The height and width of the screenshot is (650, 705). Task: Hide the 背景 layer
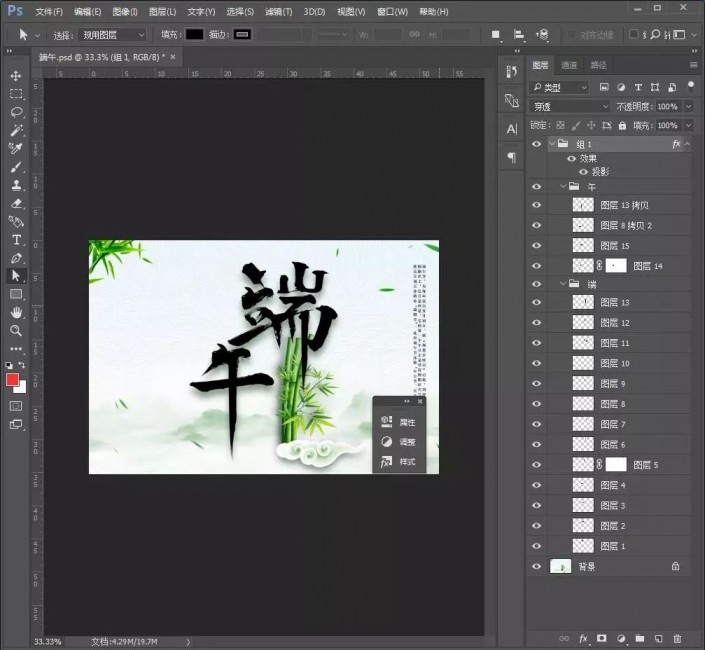[x=536, y=566]
